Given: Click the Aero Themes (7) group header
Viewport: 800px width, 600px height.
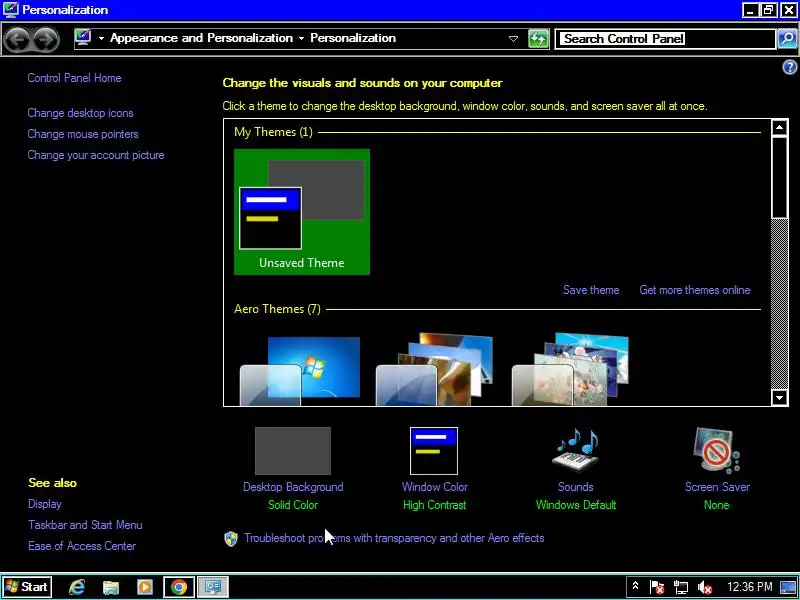Looking at the screenshot, I should (278, 309).
